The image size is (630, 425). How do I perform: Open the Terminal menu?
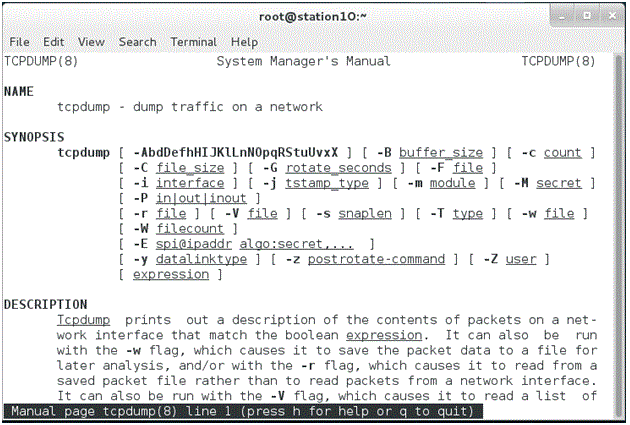pyautogui.click(x=194, y=42)
